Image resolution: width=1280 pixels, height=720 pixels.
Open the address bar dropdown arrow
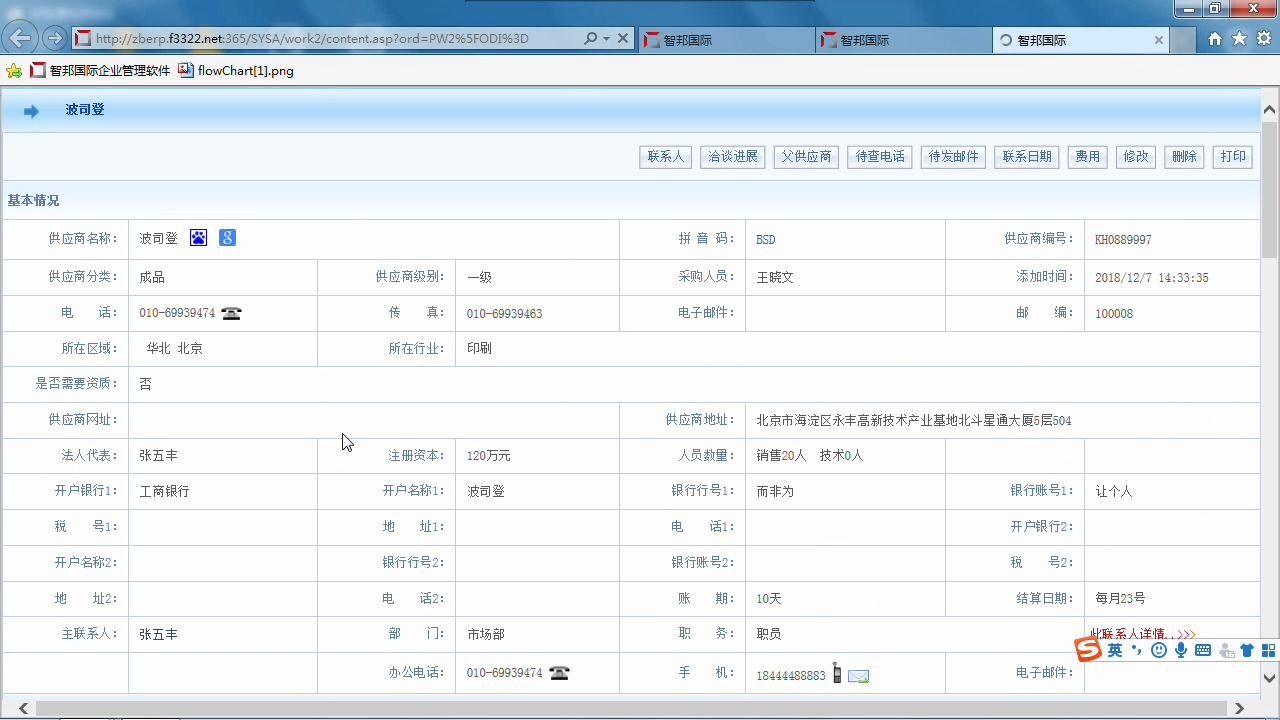coord(606,39)
